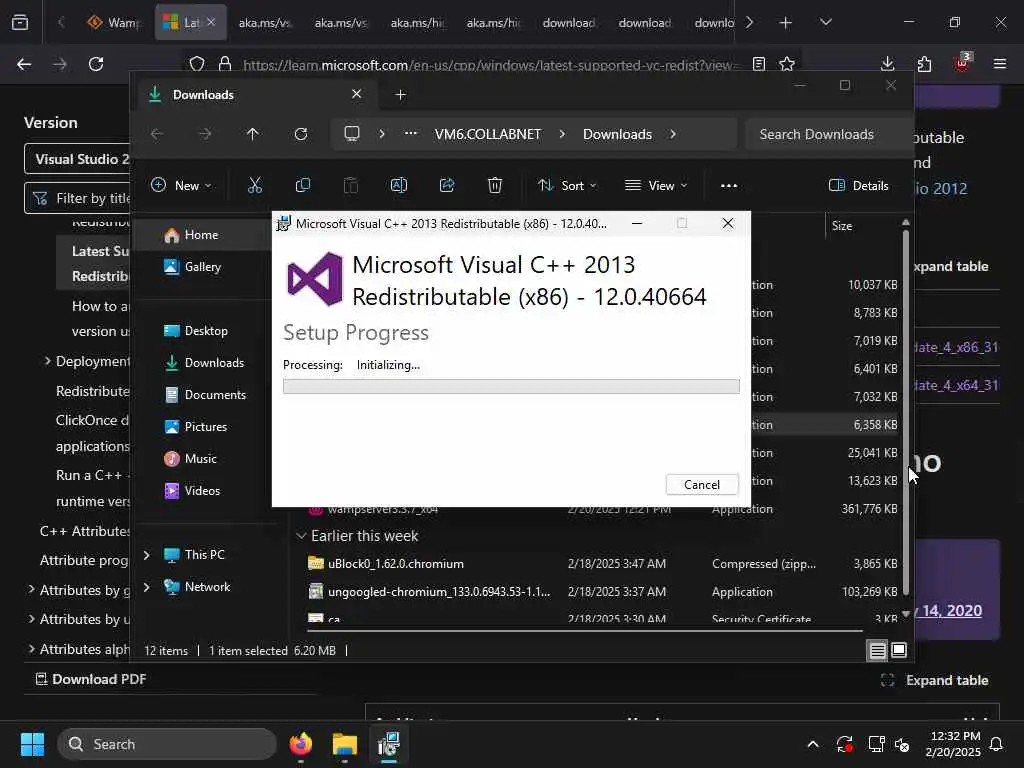Open Pictures in Explorer sidebar
Viewport: 1024px width, 768px height.
pyautogui.click(x=206, y=426)
